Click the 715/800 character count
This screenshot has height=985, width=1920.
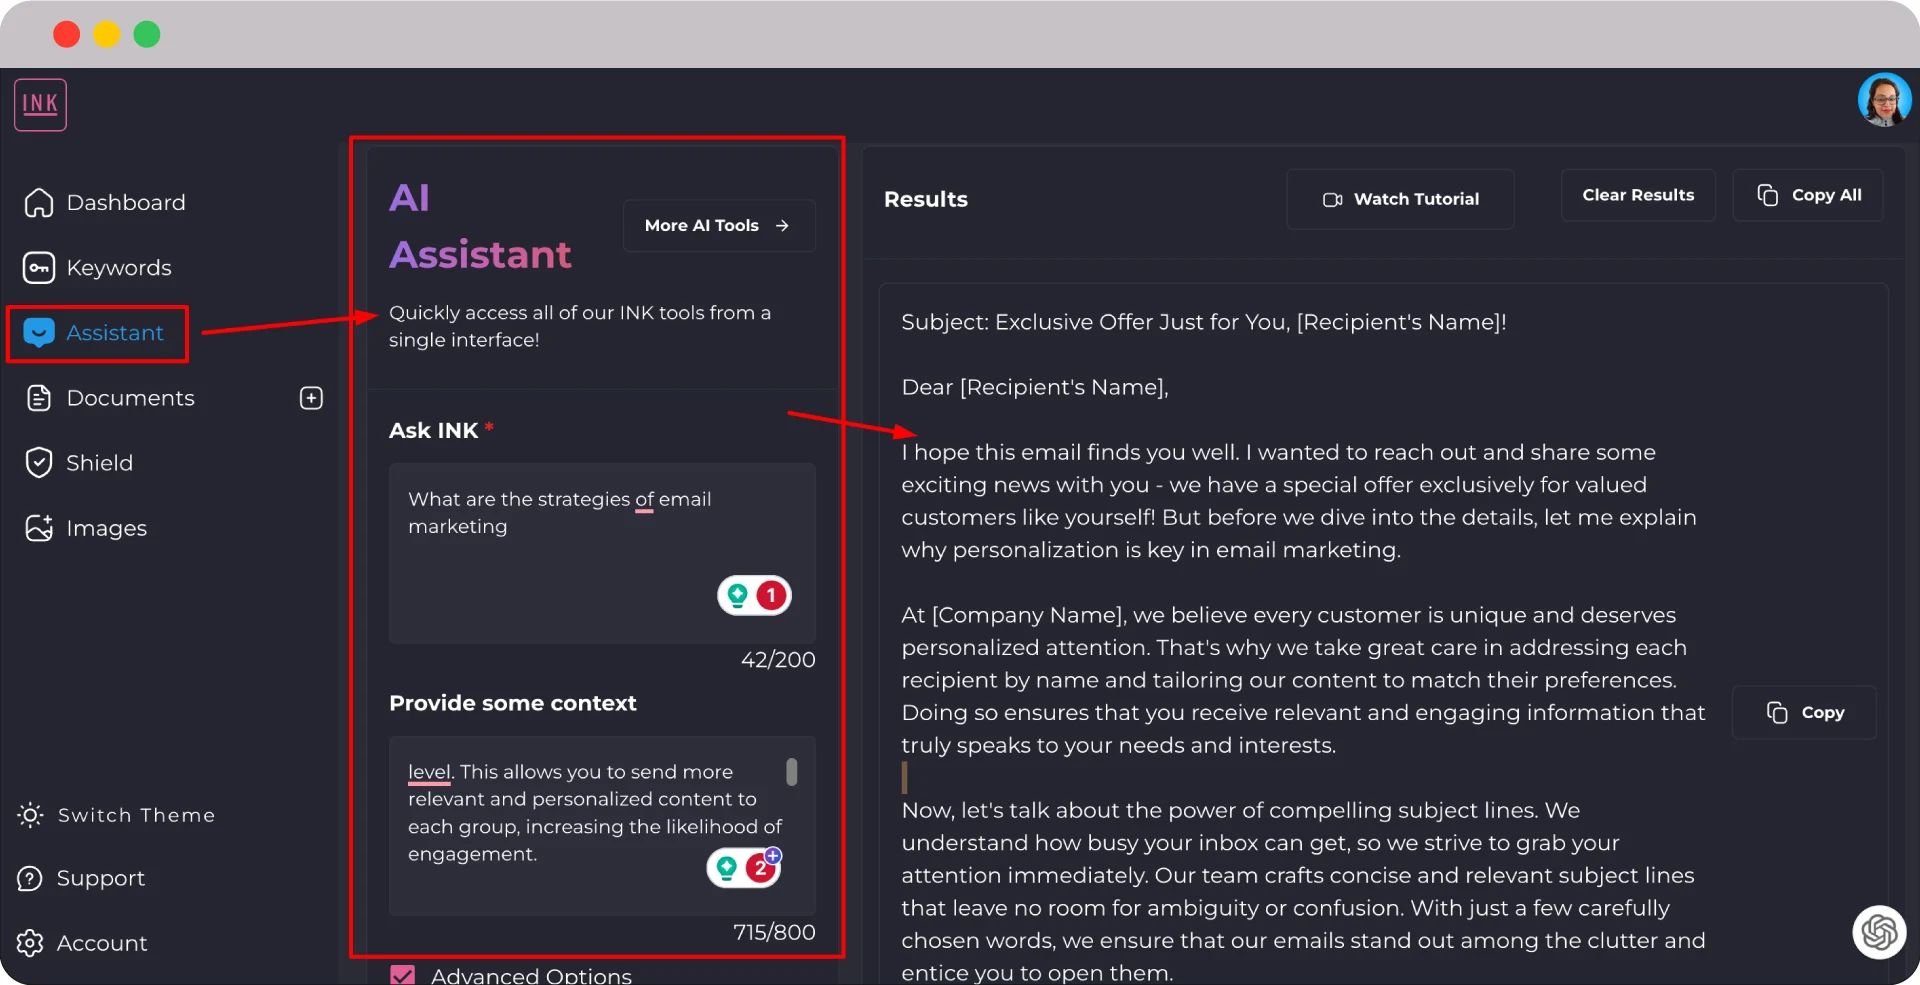click(774, 932)
